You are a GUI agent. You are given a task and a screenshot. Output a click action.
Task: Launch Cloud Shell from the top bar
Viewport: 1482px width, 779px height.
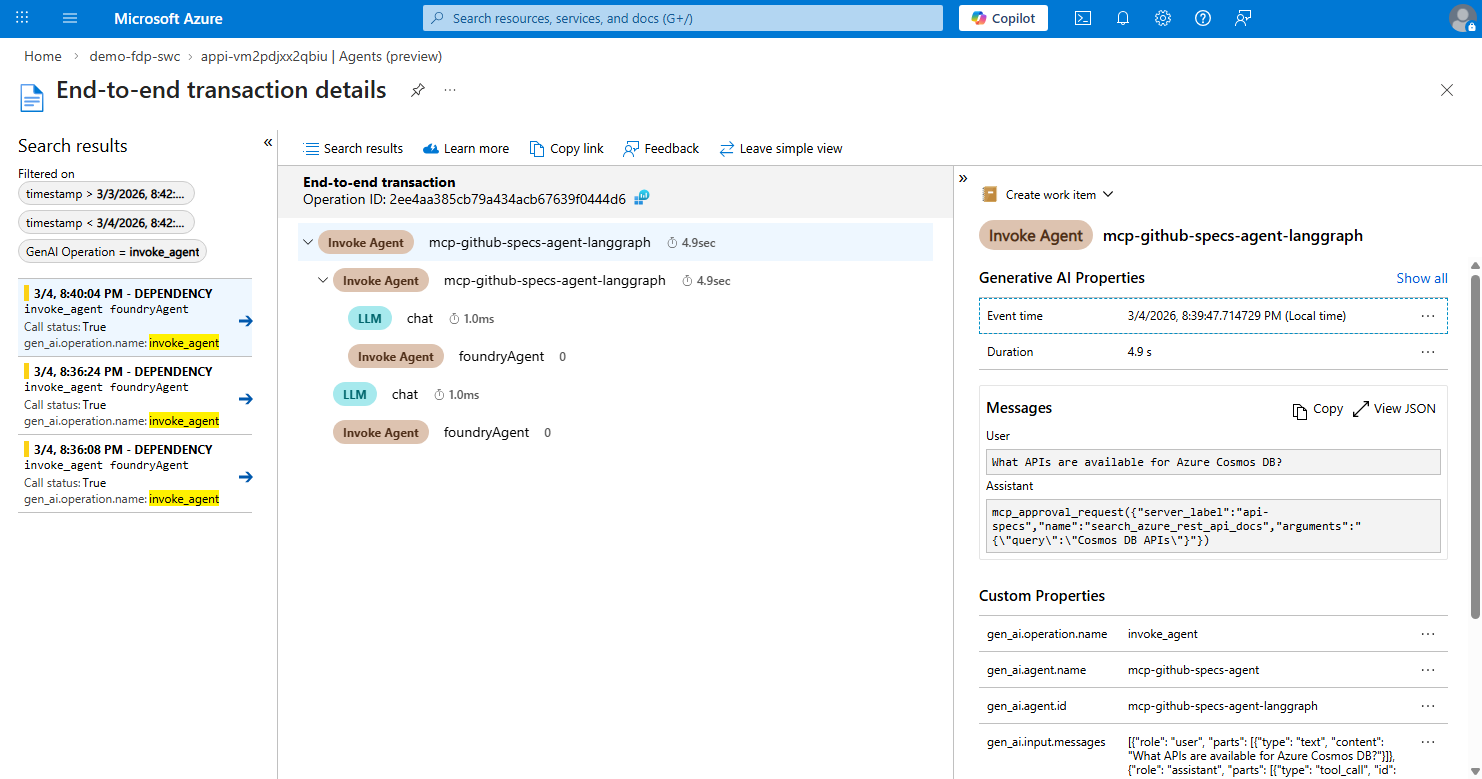tap(1083, 18)
